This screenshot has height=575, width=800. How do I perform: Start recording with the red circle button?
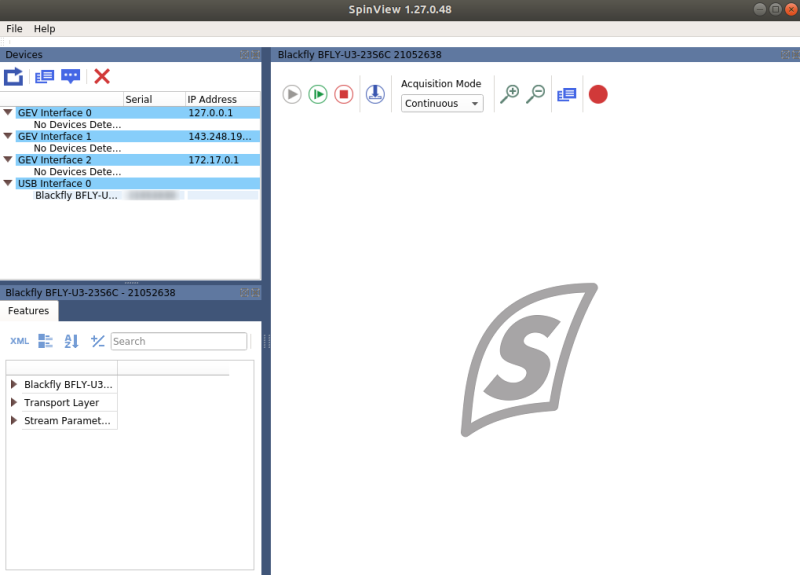598,94
